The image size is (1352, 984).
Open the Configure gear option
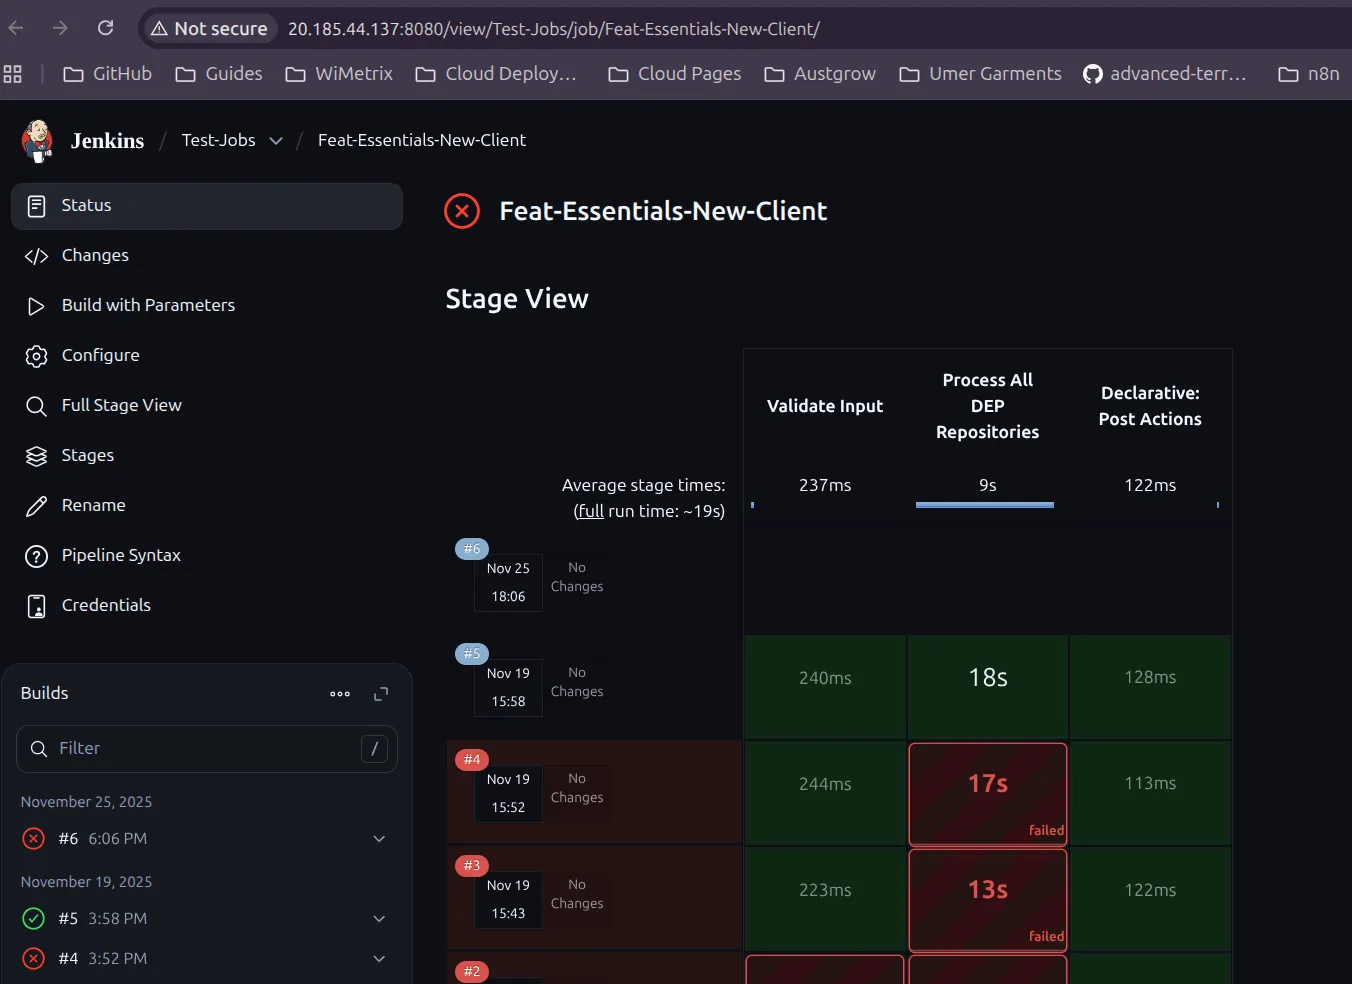[36, 356]
